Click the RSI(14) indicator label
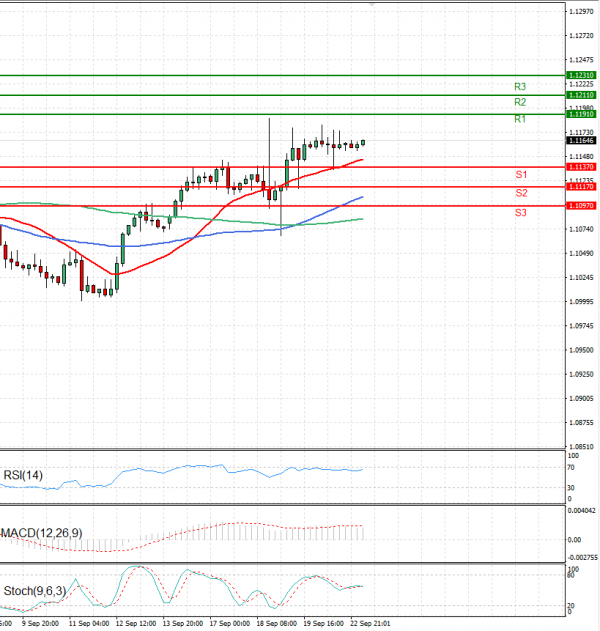The height and width of the screenshot is (631, 600). (24, 474)
